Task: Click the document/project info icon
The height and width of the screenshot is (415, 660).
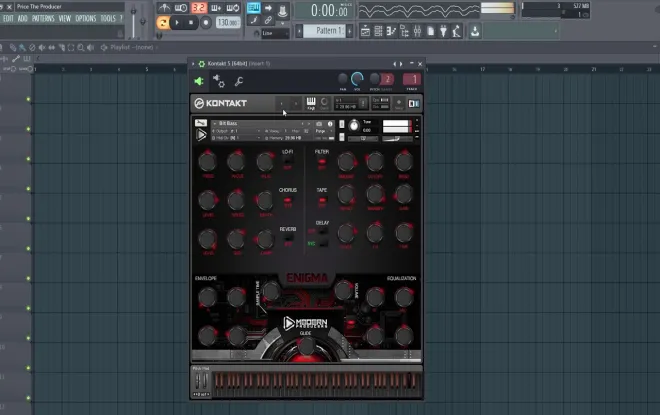Action: click(x=431, y=31)
